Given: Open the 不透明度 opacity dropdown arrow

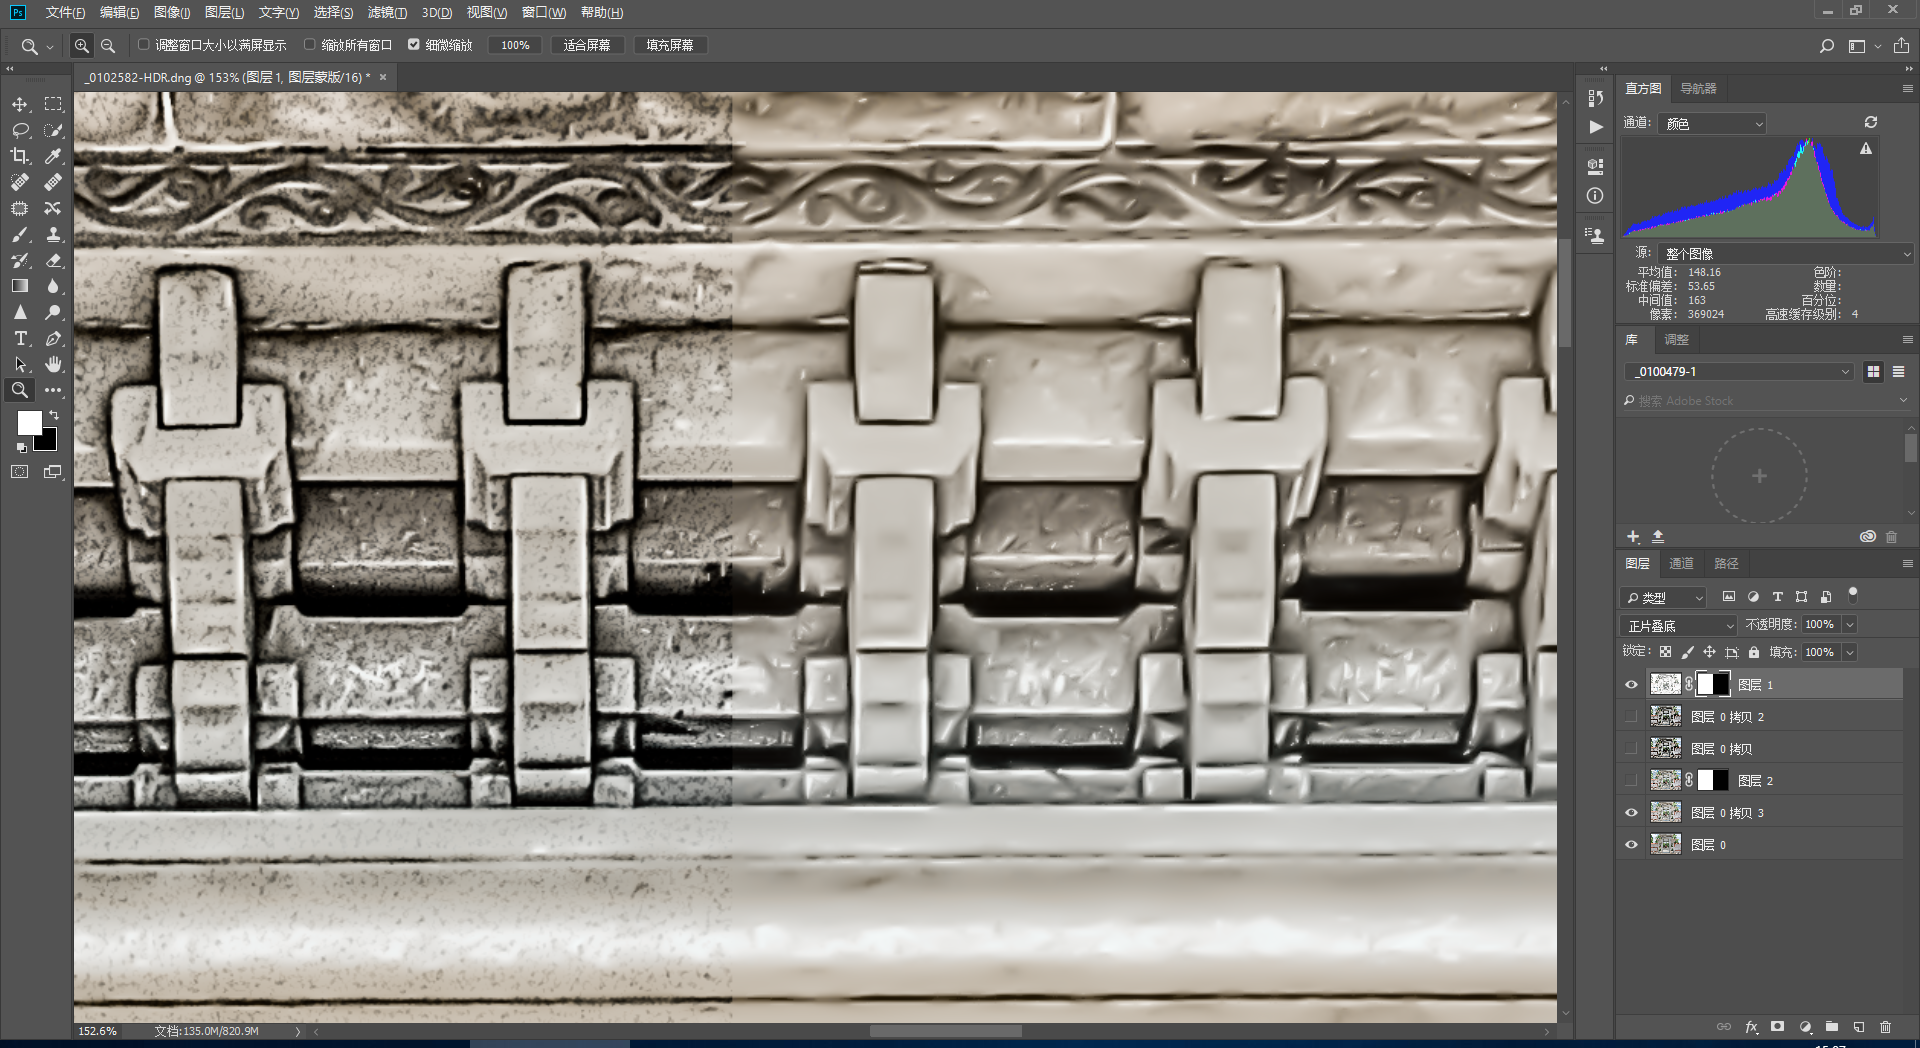Looking at the screenshot, I should point(1850,625).
